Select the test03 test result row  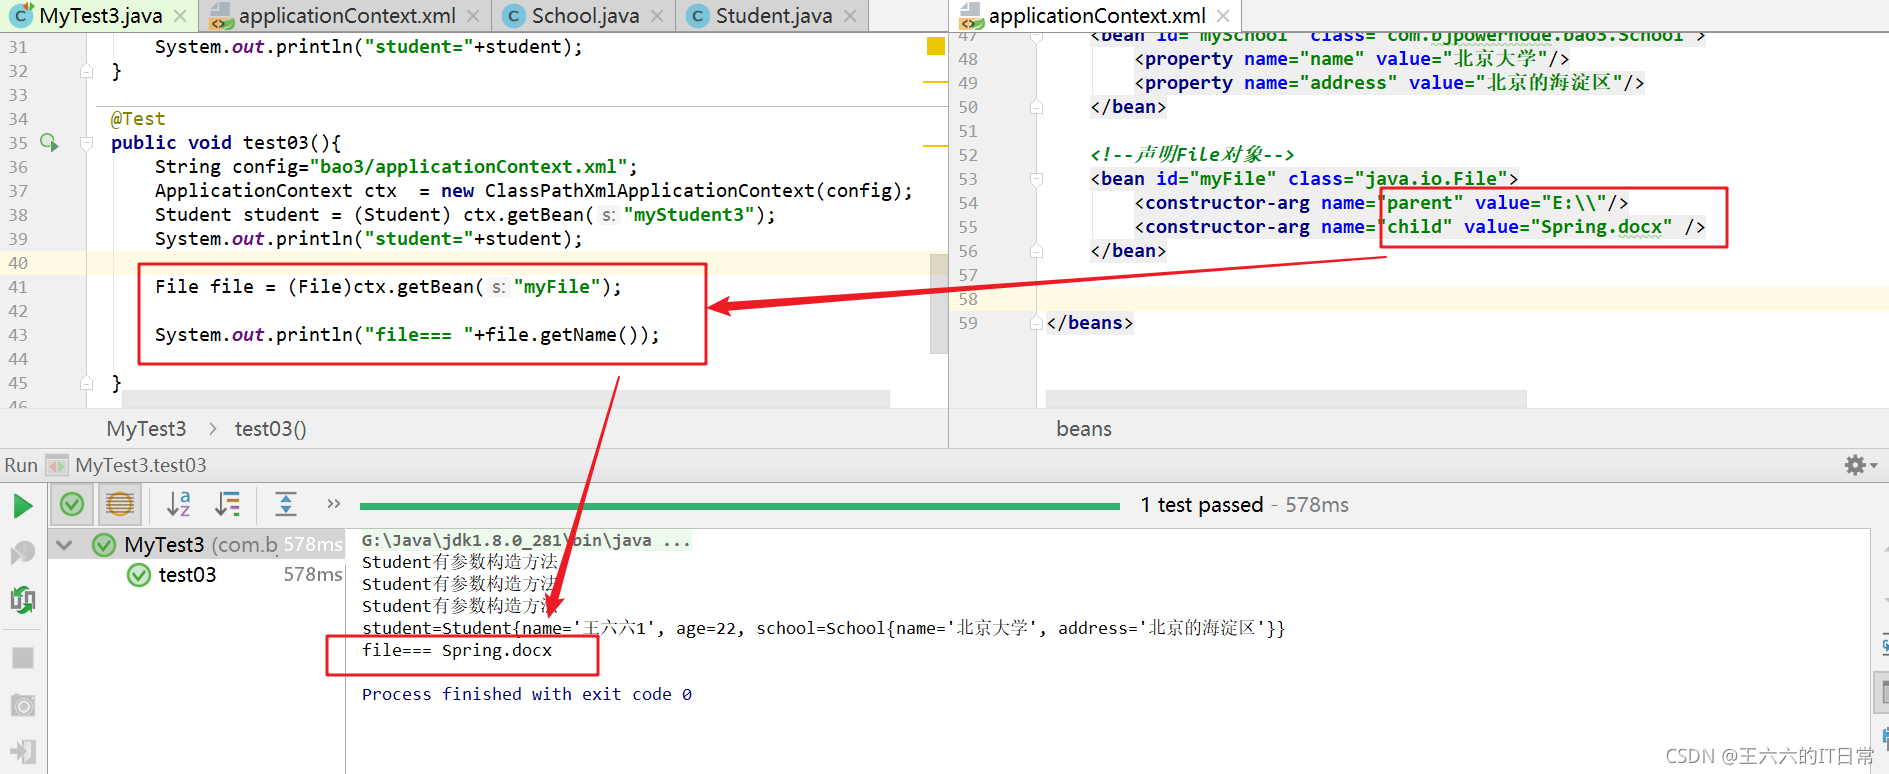pyautogui.click(x=196, y=575)
